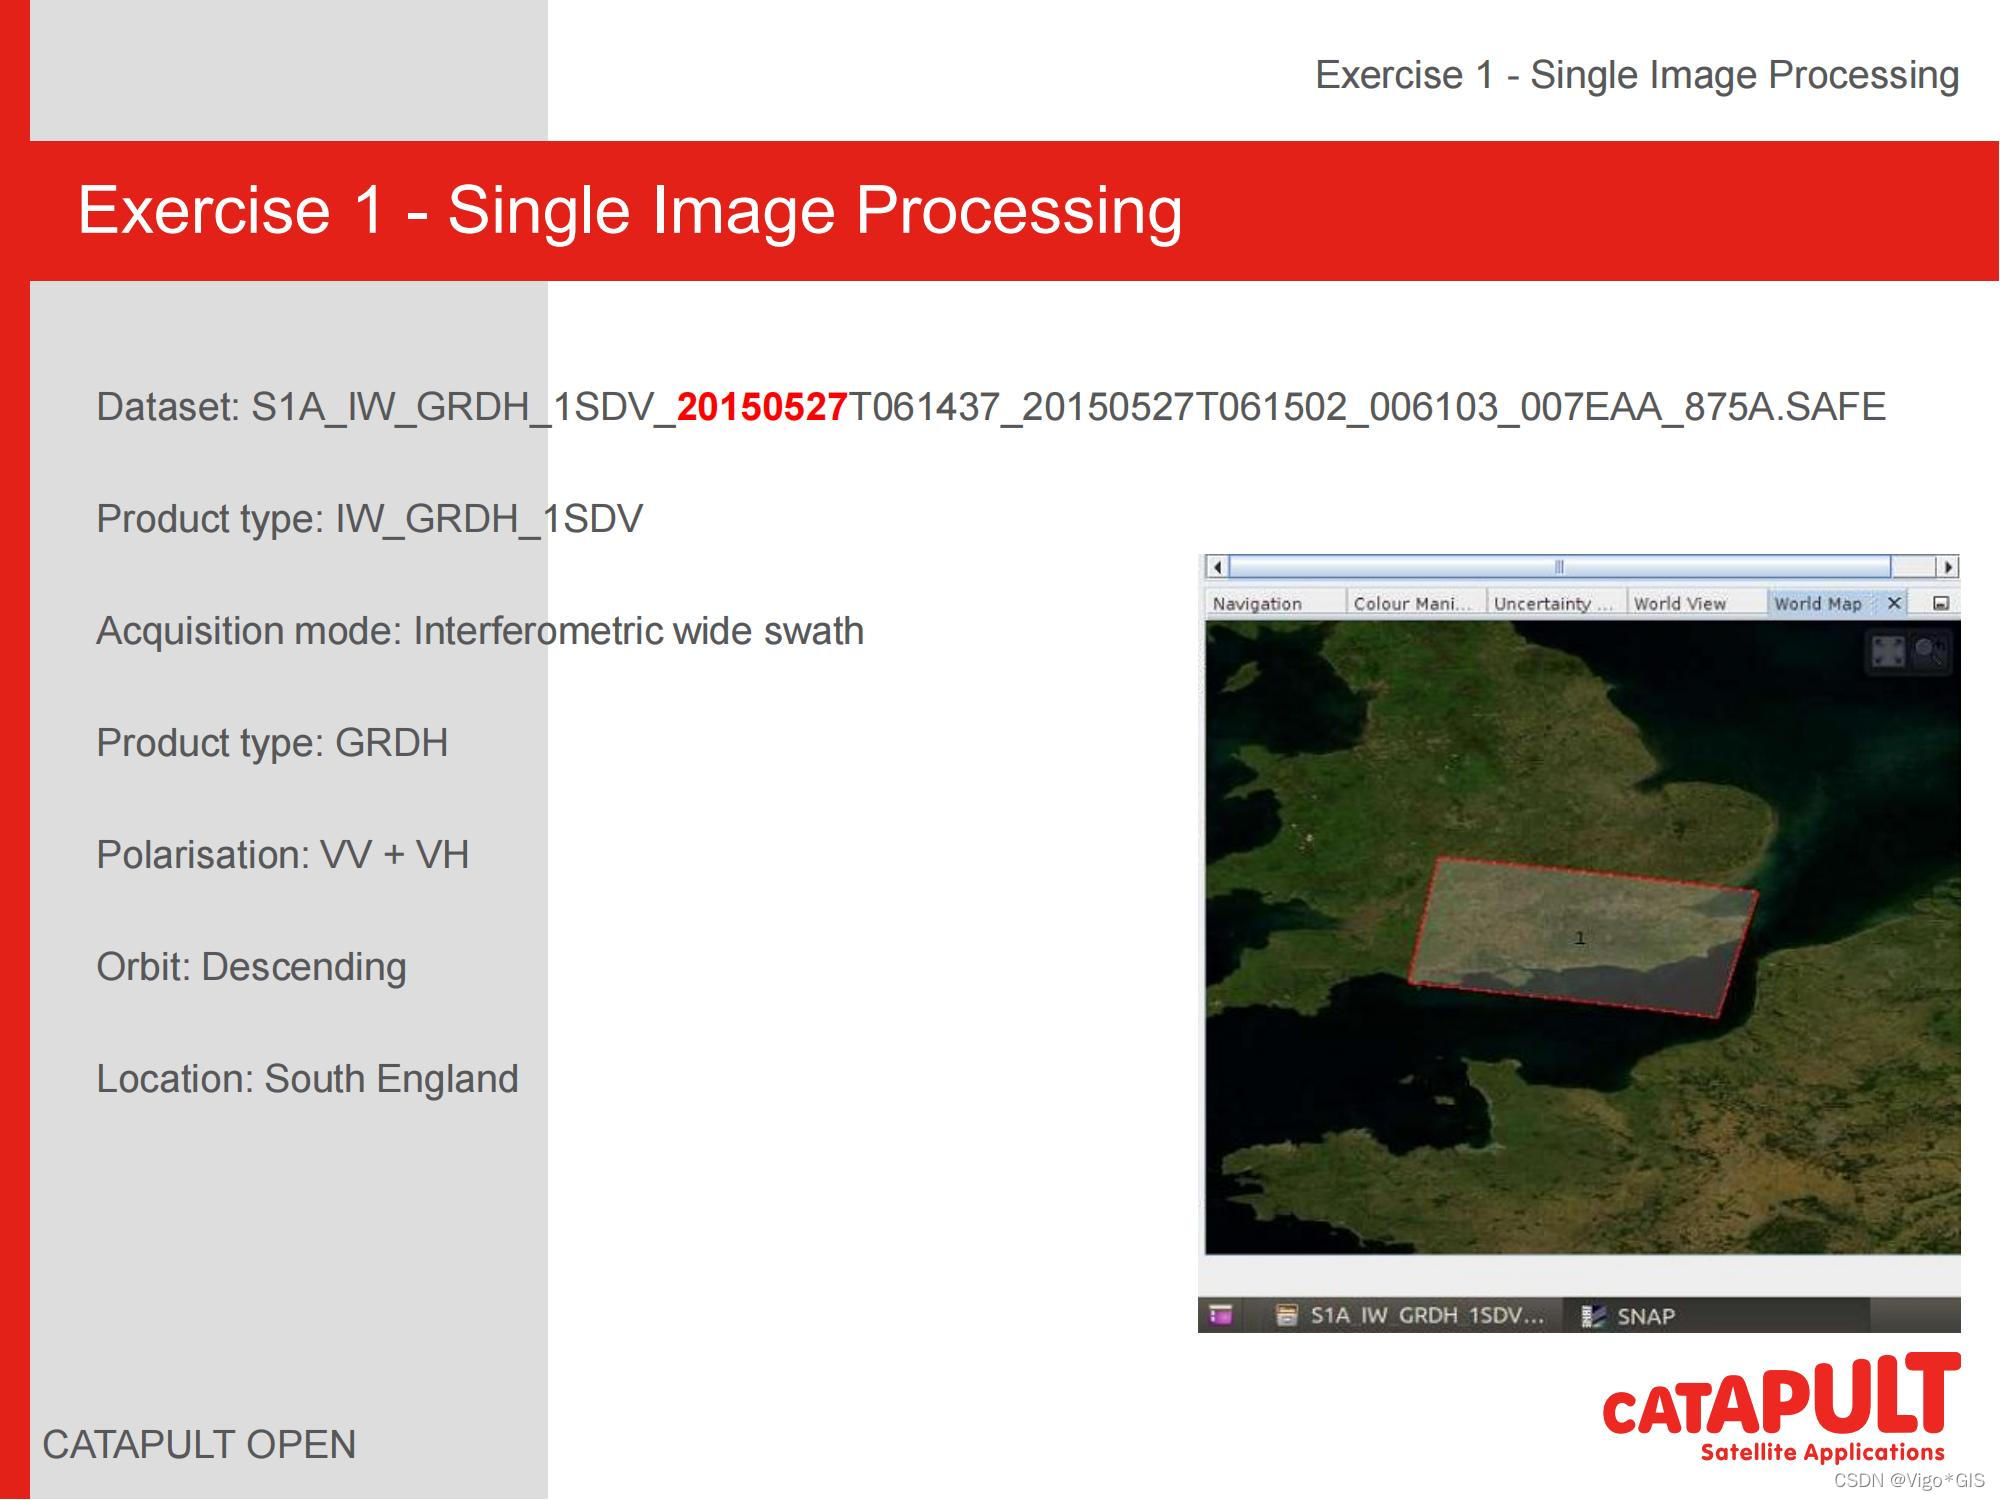Click the 'CATAPULT OPEN' footer text

(199, 1445)
